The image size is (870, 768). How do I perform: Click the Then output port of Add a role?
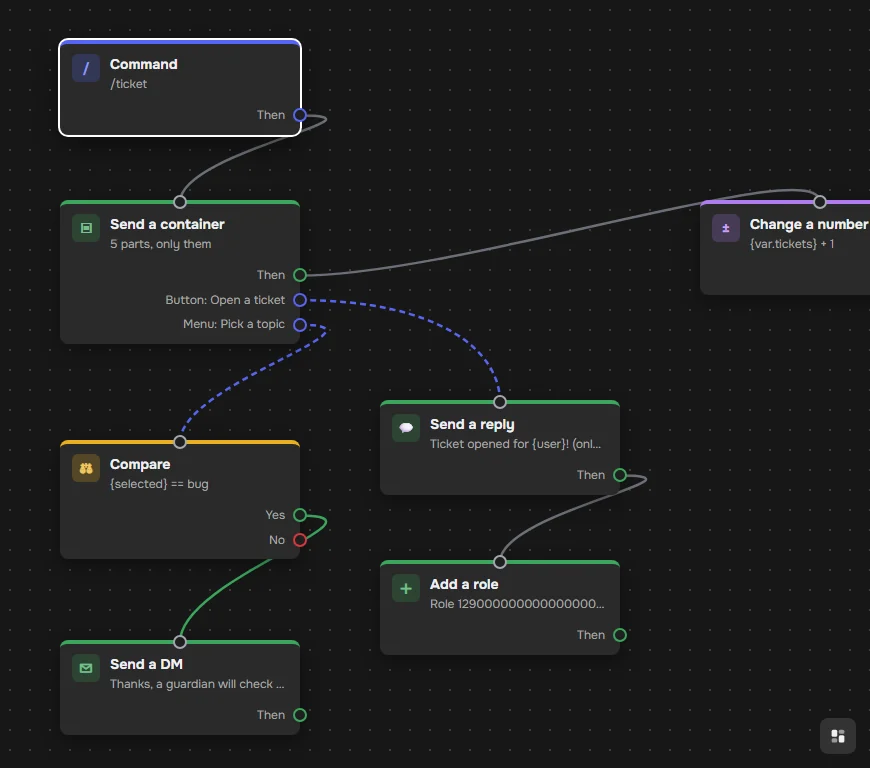(620, 635)
